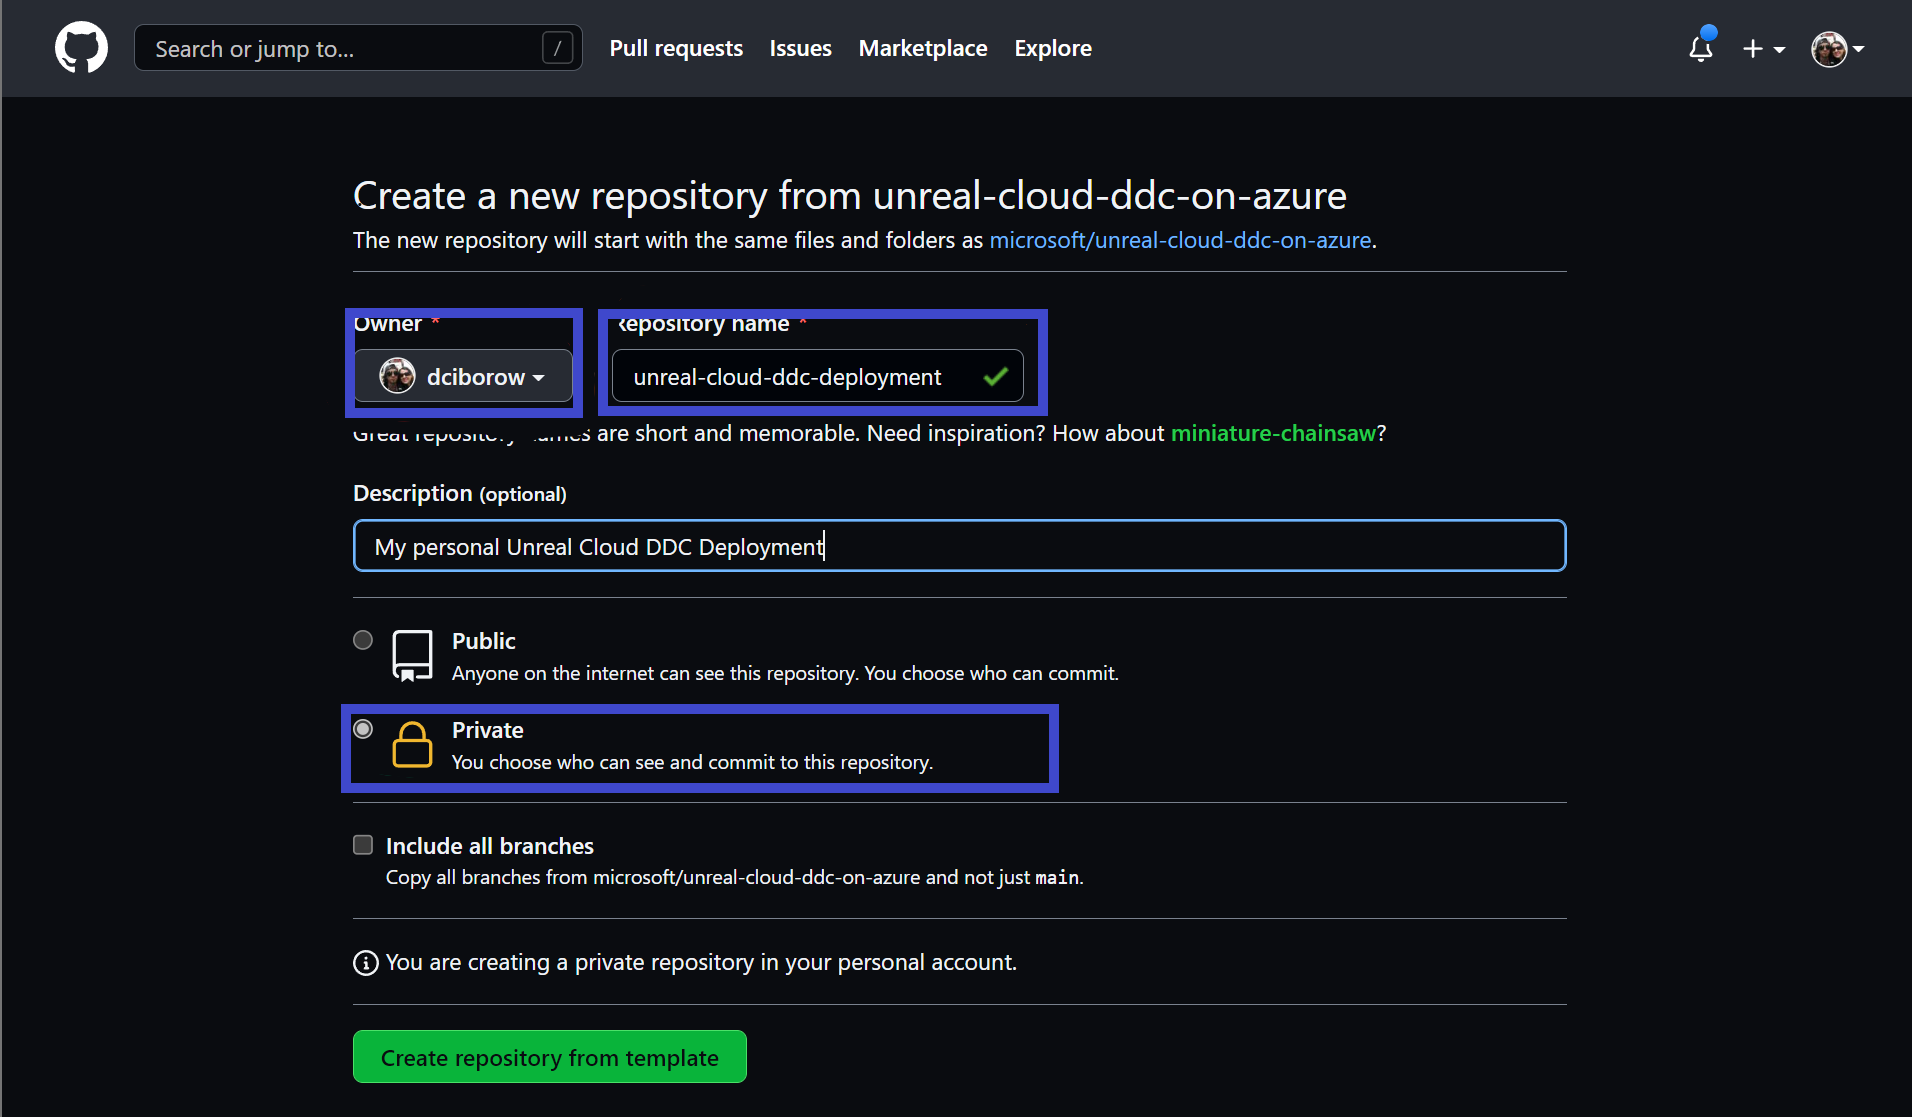
Task: Click the slash shortcut icon in search bar
Action: (x=558, y=47)
